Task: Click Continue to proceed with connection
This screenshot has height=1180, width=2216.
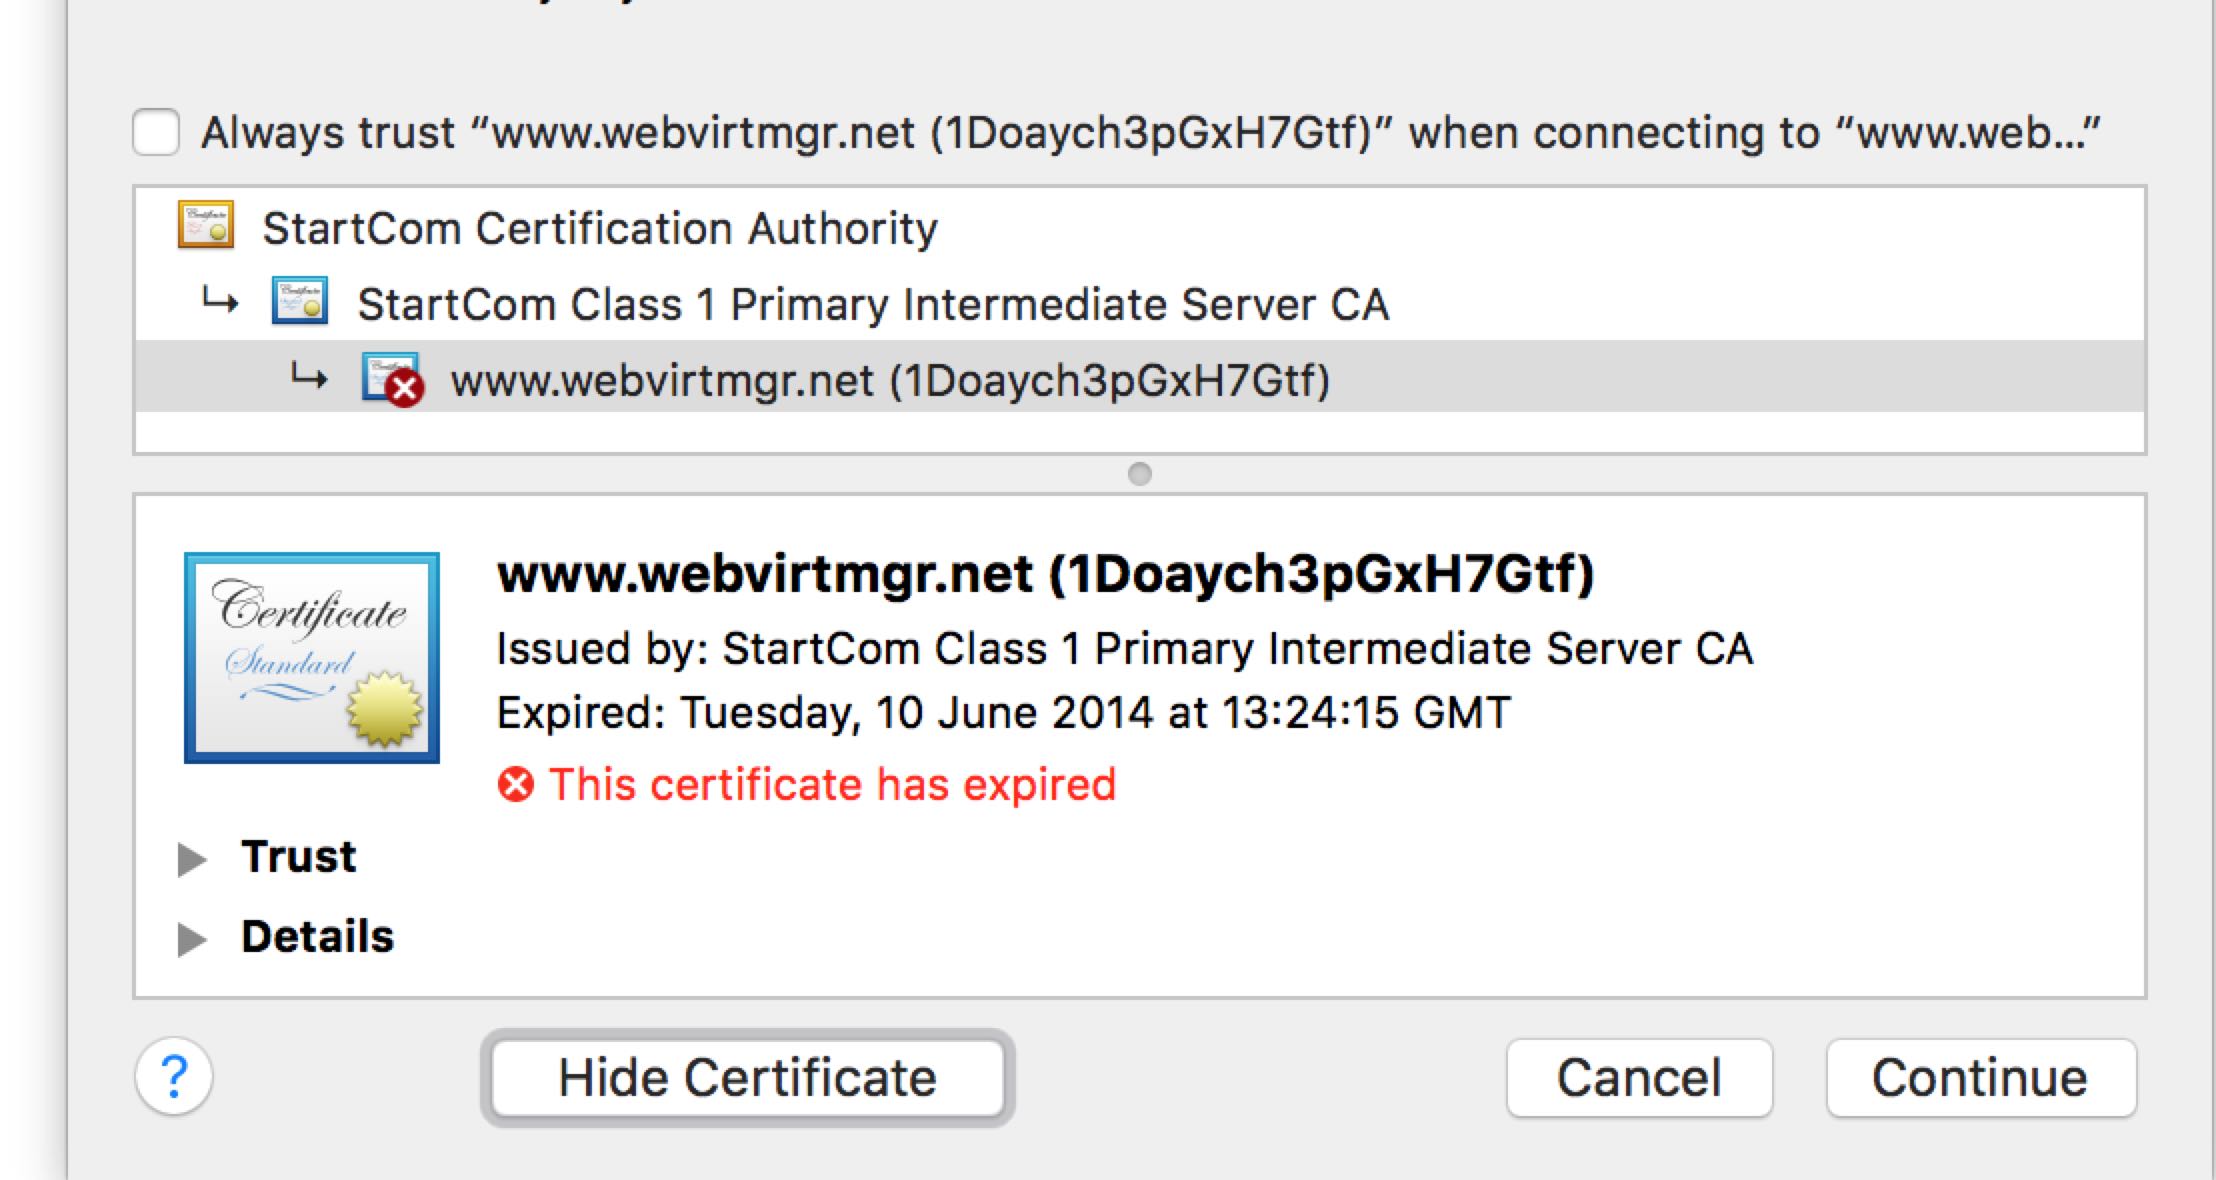Action: click(1980, 1077)
